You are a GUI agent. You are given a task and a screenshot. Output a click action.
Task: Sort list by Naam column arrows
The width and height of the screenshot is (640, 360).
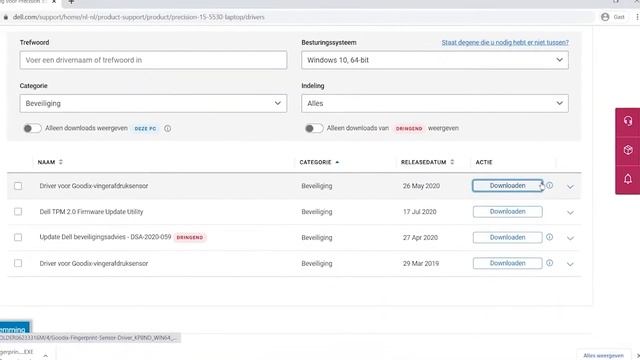(61, 162)
